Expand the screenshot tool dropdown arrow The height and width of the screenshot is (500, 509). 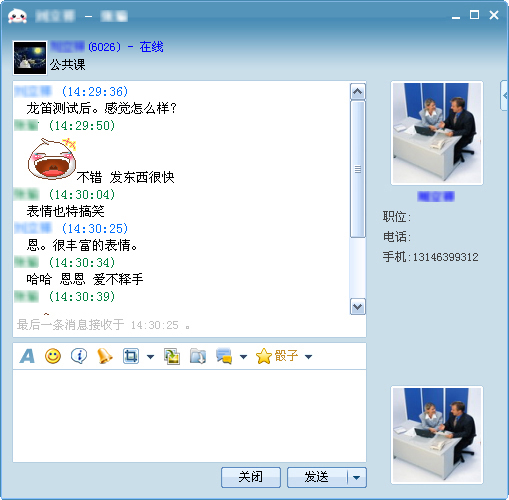[151, 357]
